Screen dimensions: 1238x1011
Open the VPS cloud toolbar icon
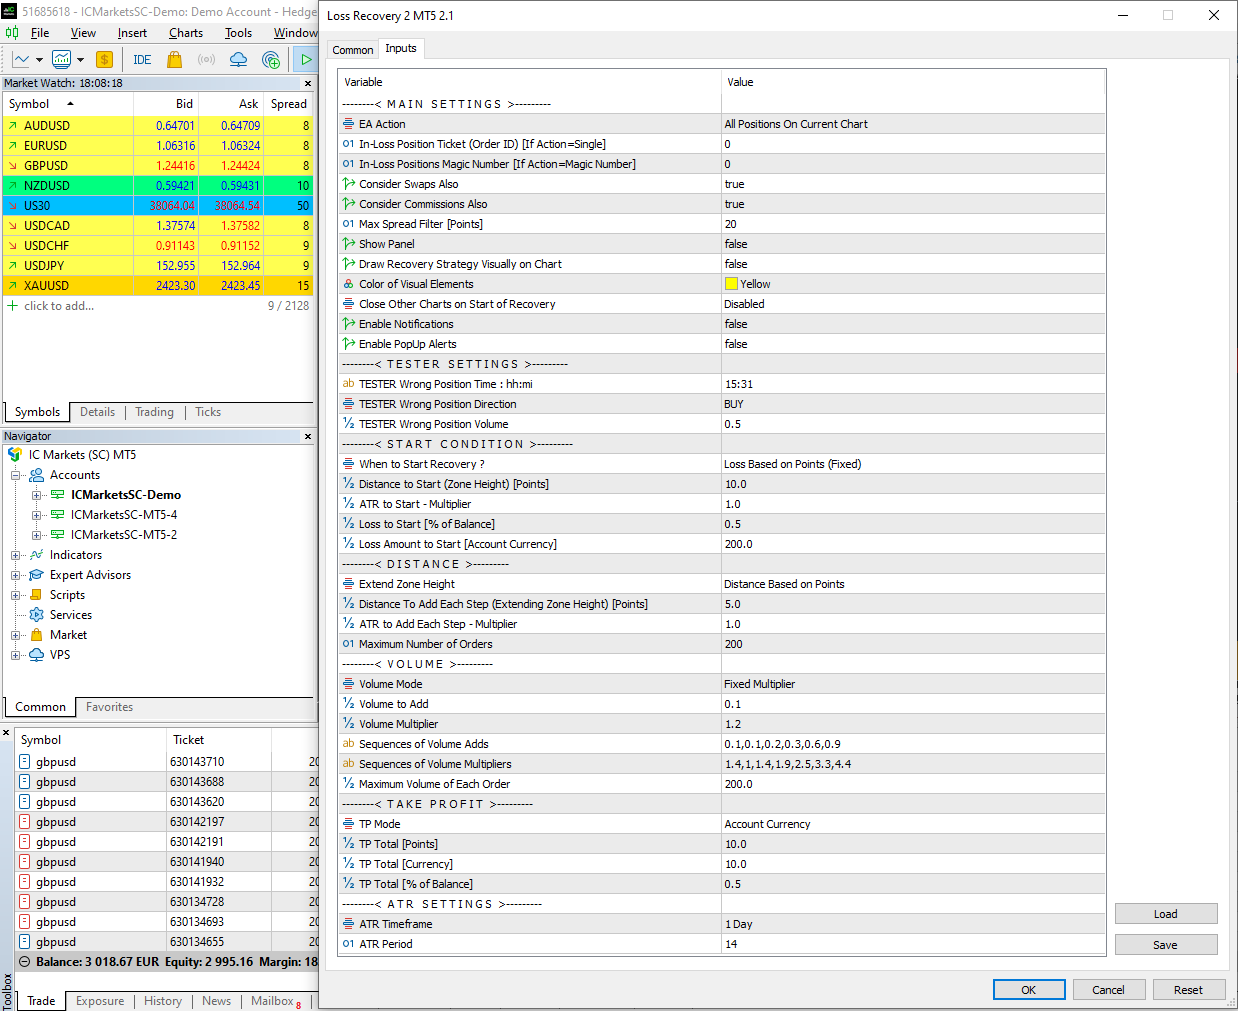238,59
